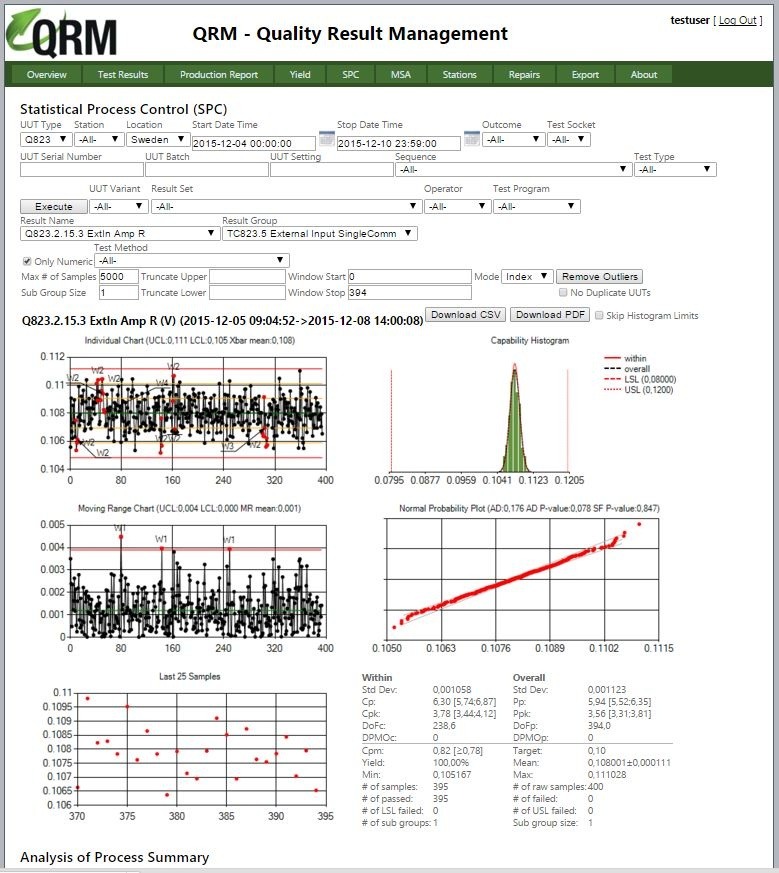Viewport: 779px width, 873px height.
Task: Click the Normal Probability Plot
Action: point(522,579)
